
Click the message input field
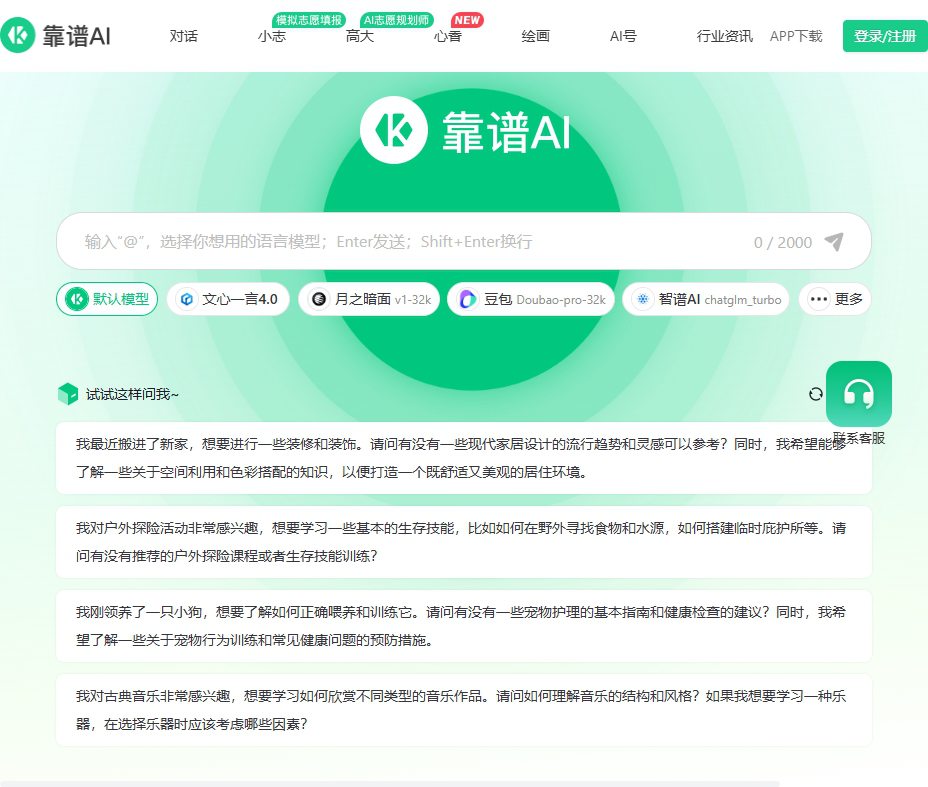point(400,241)
